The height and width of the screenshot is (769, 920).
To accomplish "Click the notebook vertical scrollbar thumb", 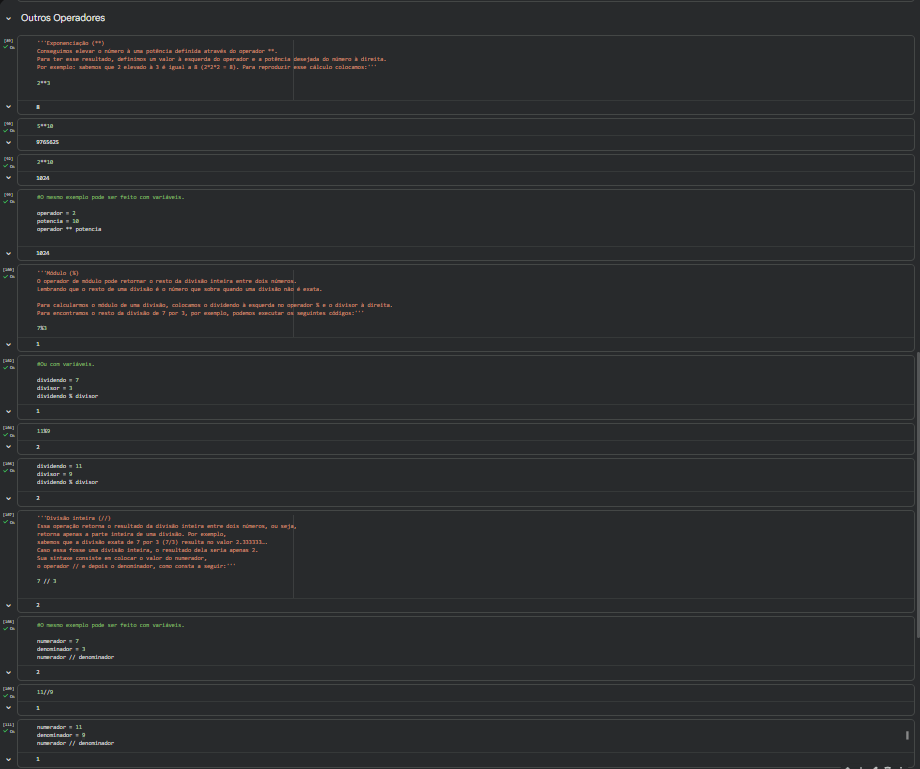I will (x=918, y=496).
